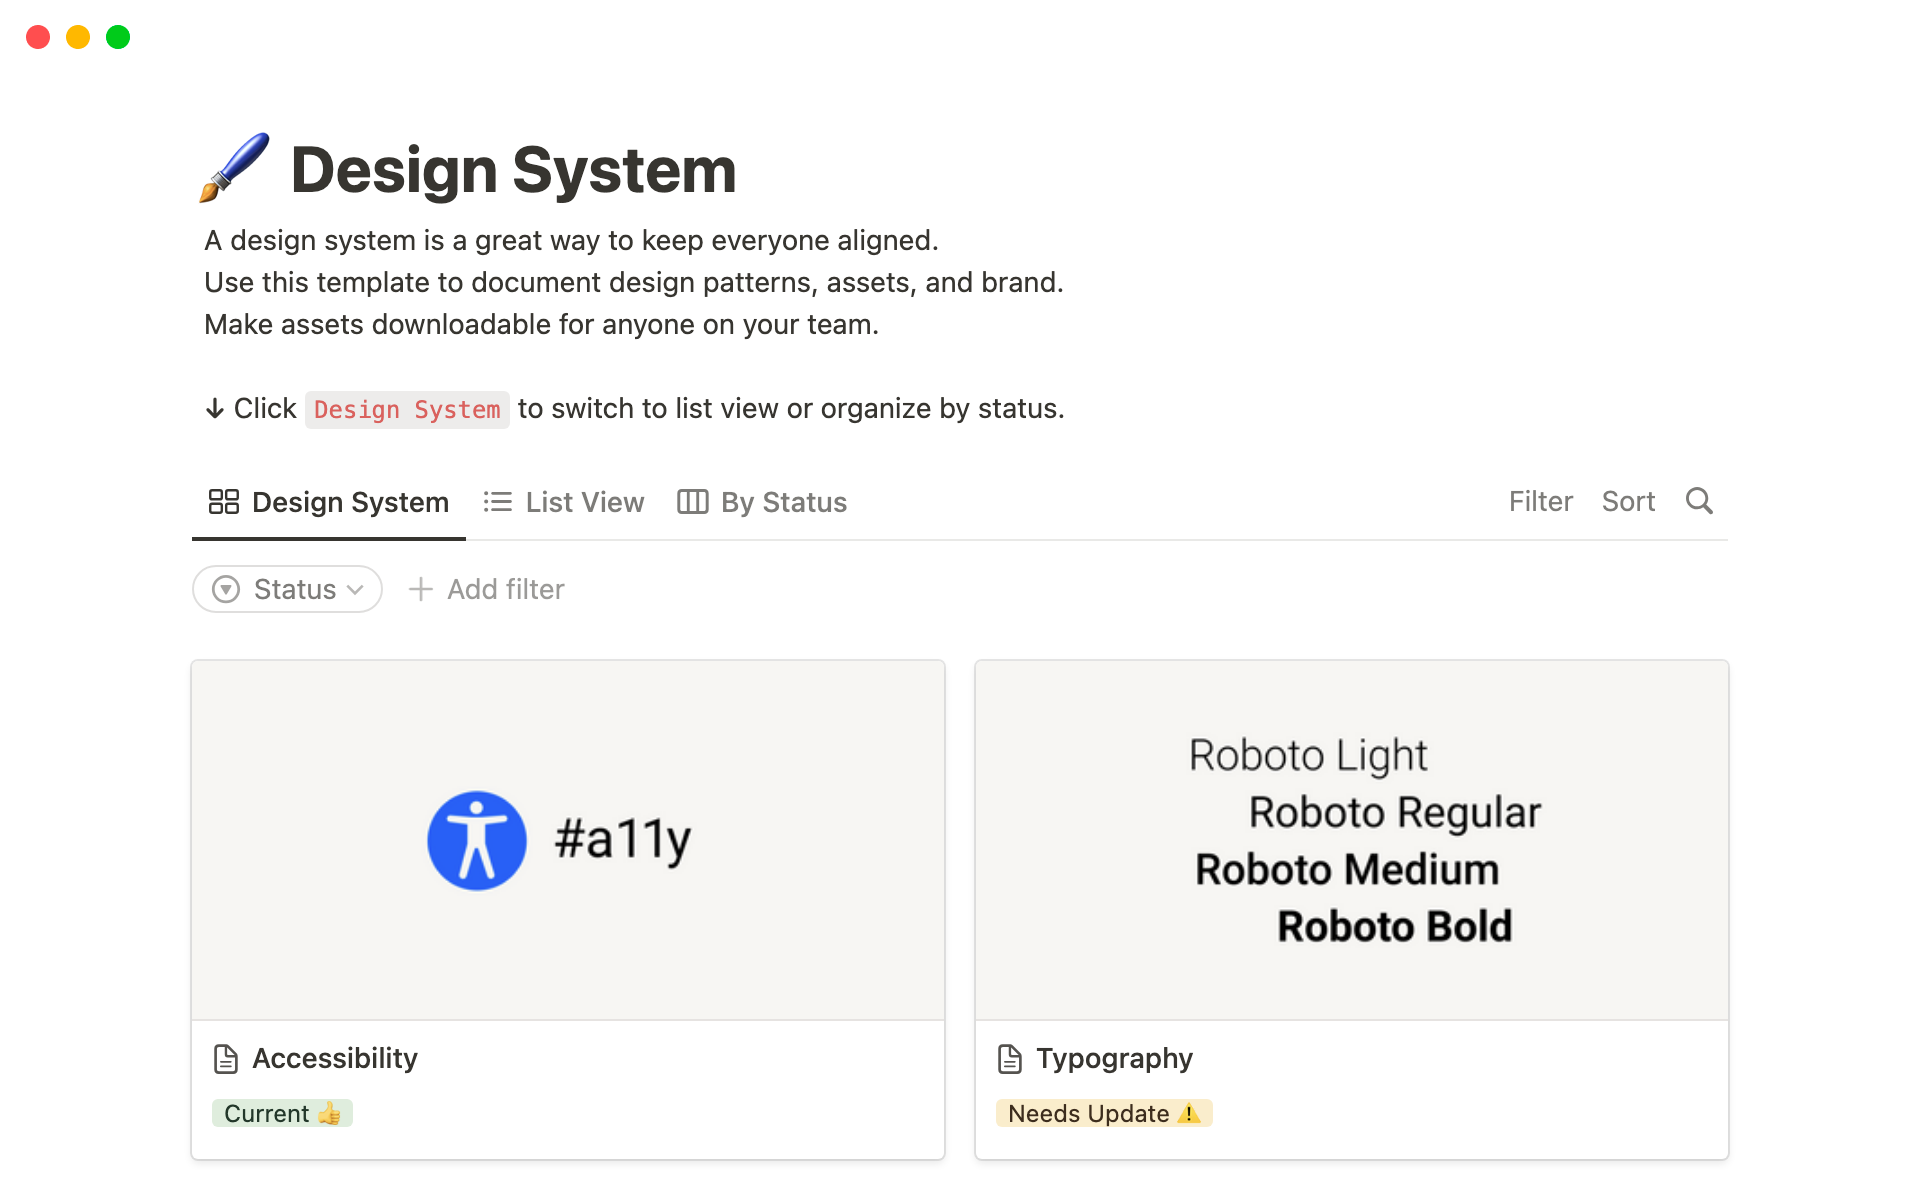Click the gallery view icon beside Design System tab
This screenshot has width=1920, height=1200.
[223, 501]
